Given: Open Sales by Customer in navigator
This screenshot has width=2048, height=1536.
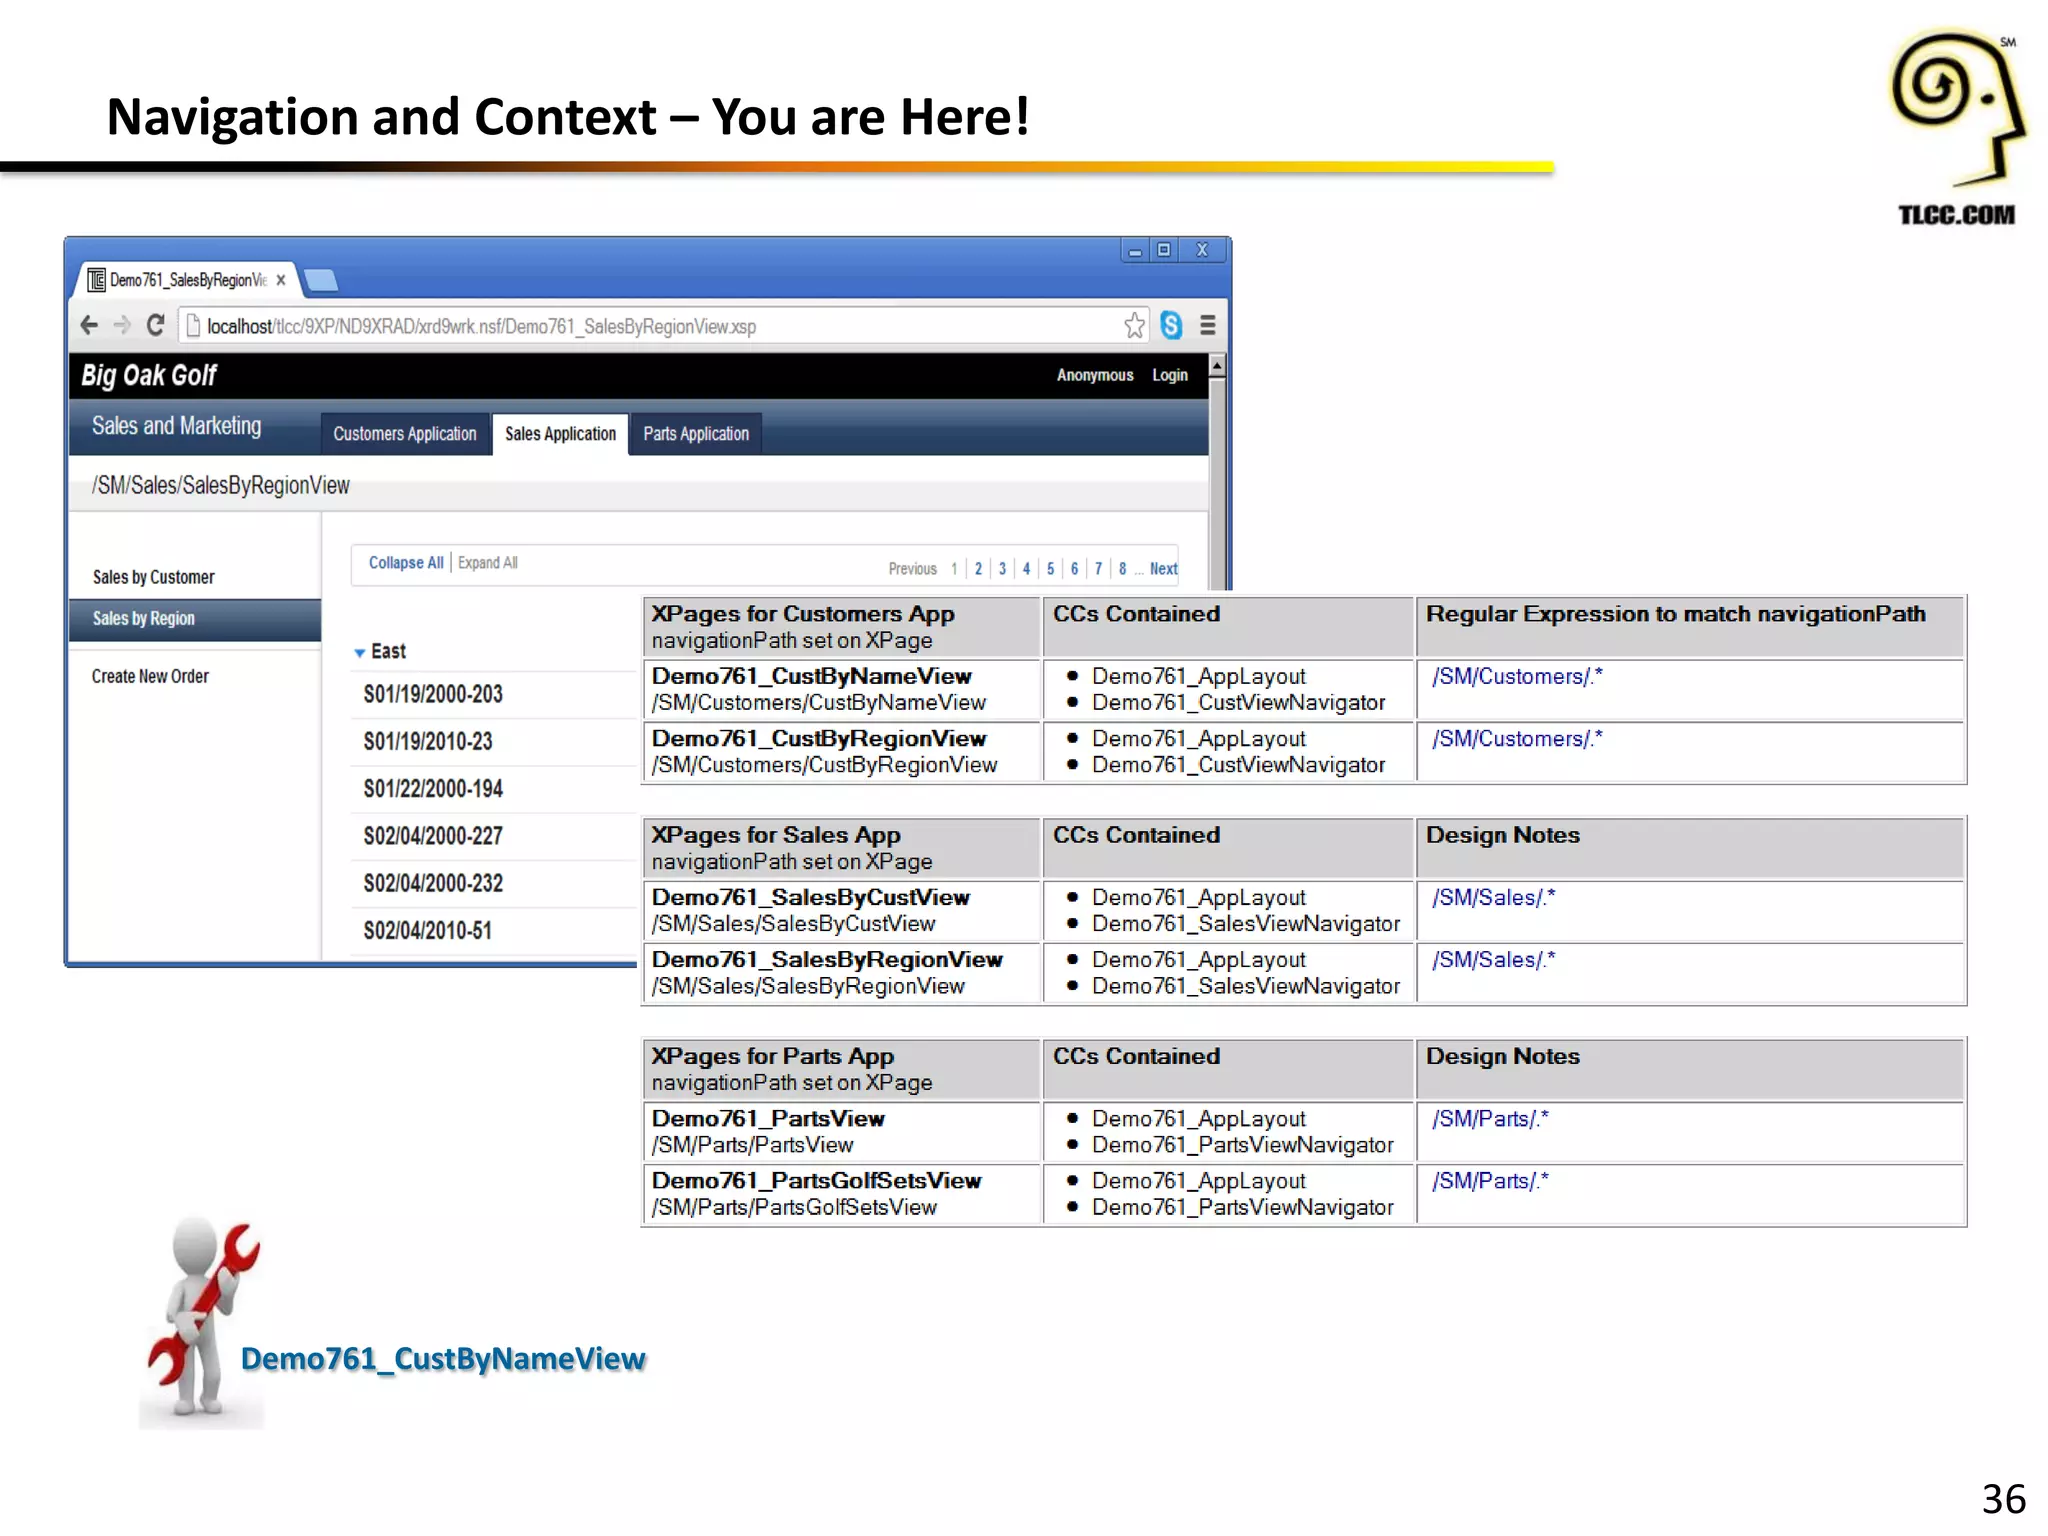Looking at the screenshot, I should (x=154, y=577).
